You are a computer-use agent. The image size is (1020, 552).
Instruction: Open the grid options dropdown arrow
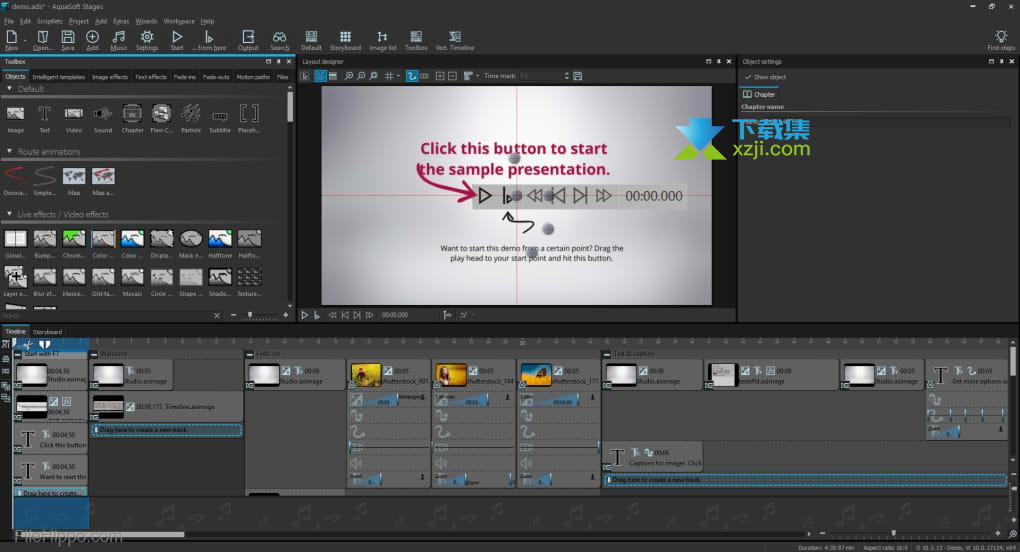point(398,76)
